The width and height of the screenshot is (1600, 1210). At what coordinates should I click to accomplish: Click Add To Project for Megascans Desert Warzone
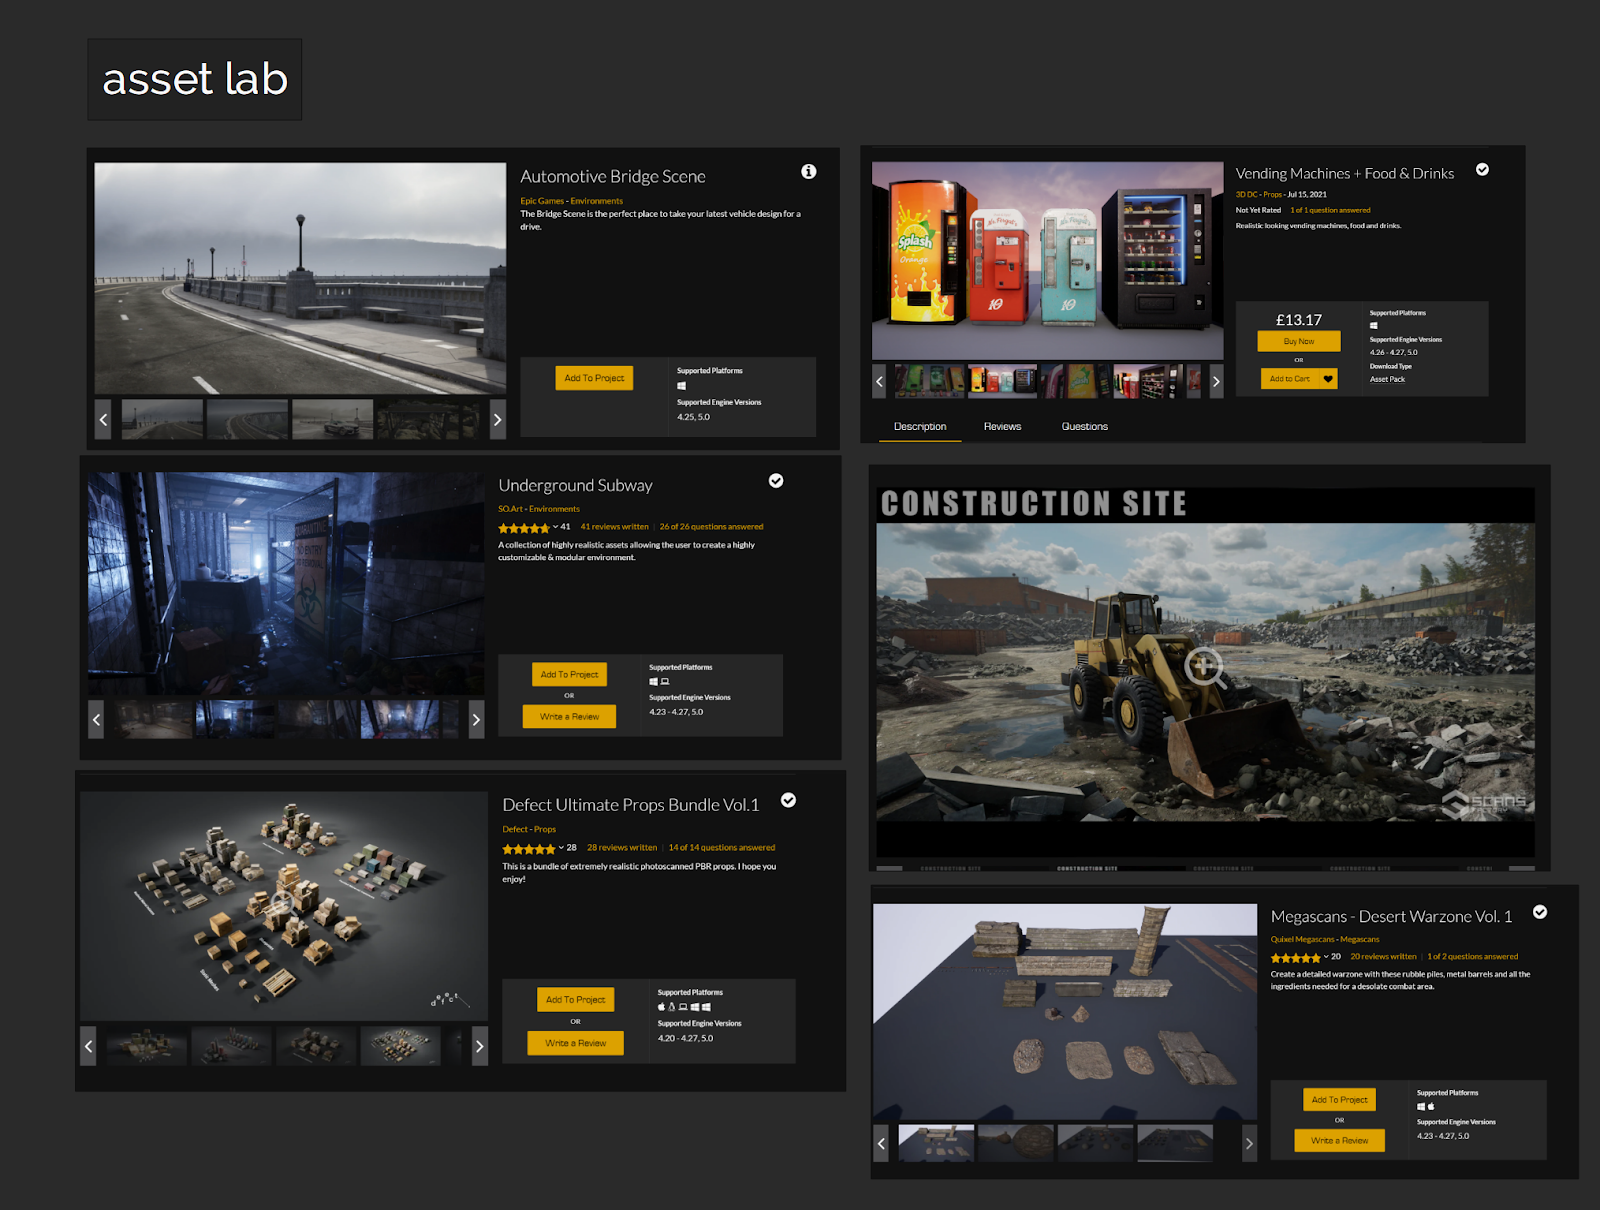tap(1339, 1100)
